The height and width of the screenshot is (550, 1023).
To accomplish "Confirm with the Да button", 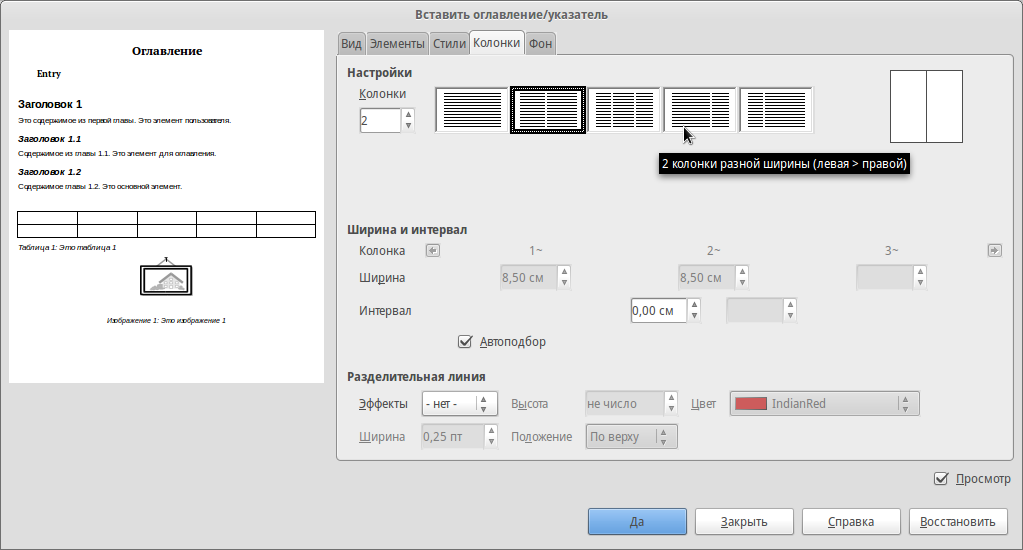I will coord(637,522).
